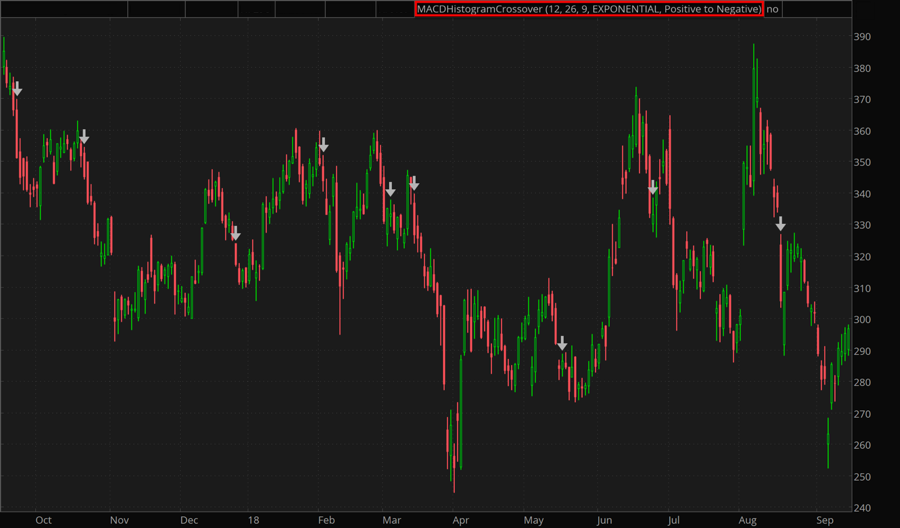Screen dimensions: 900x528
Task: Select the down arrow signal in mid May
Action: coord(562,343)
